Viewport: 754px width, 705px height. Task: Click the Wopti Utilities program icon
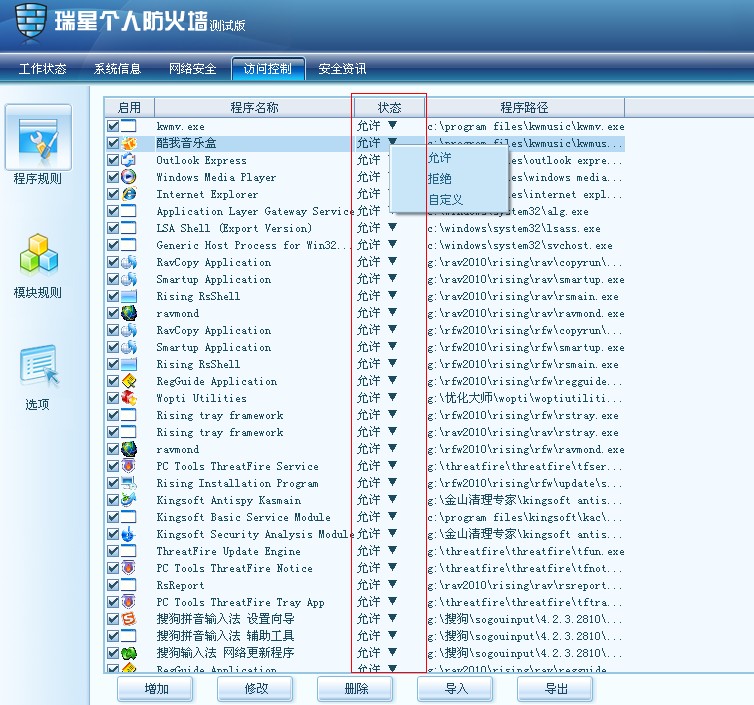coord(128,398)
